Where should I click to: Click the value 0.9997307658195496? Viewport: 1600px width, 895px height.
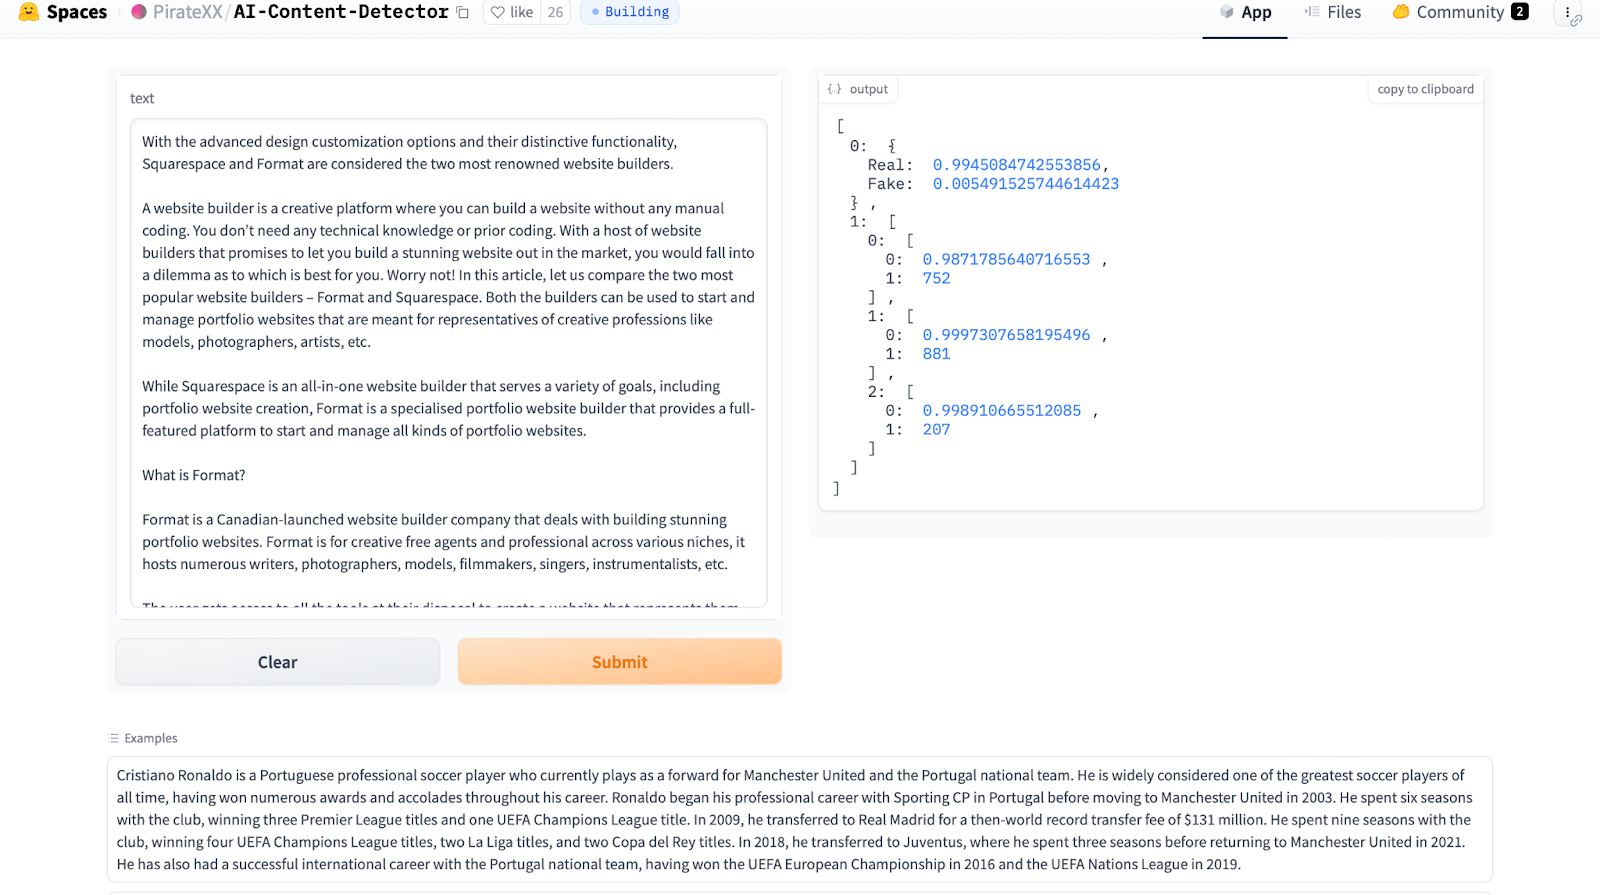(1006, 335)
